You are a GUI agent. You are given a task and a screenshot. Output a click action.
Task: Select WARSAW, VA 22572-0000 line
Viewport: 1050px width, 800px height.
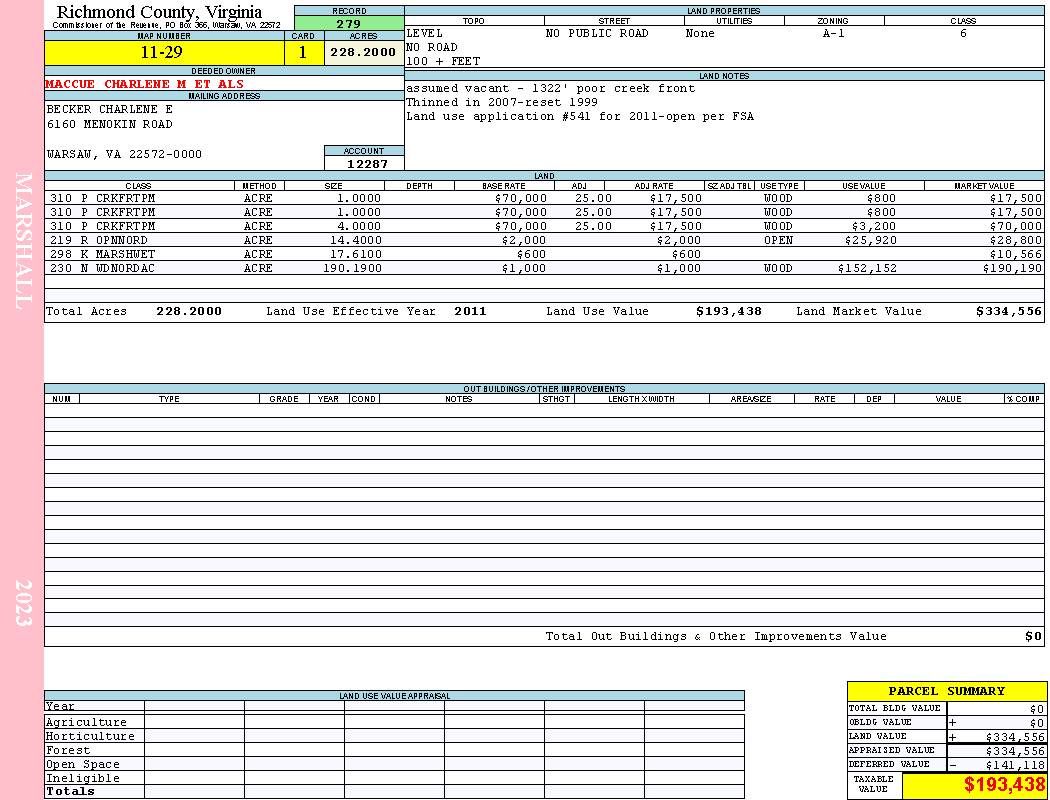[125, 155]
